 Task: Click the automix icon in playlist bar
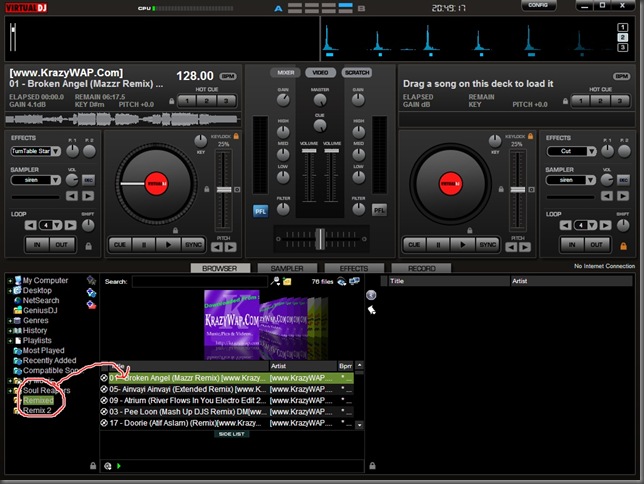108,466
